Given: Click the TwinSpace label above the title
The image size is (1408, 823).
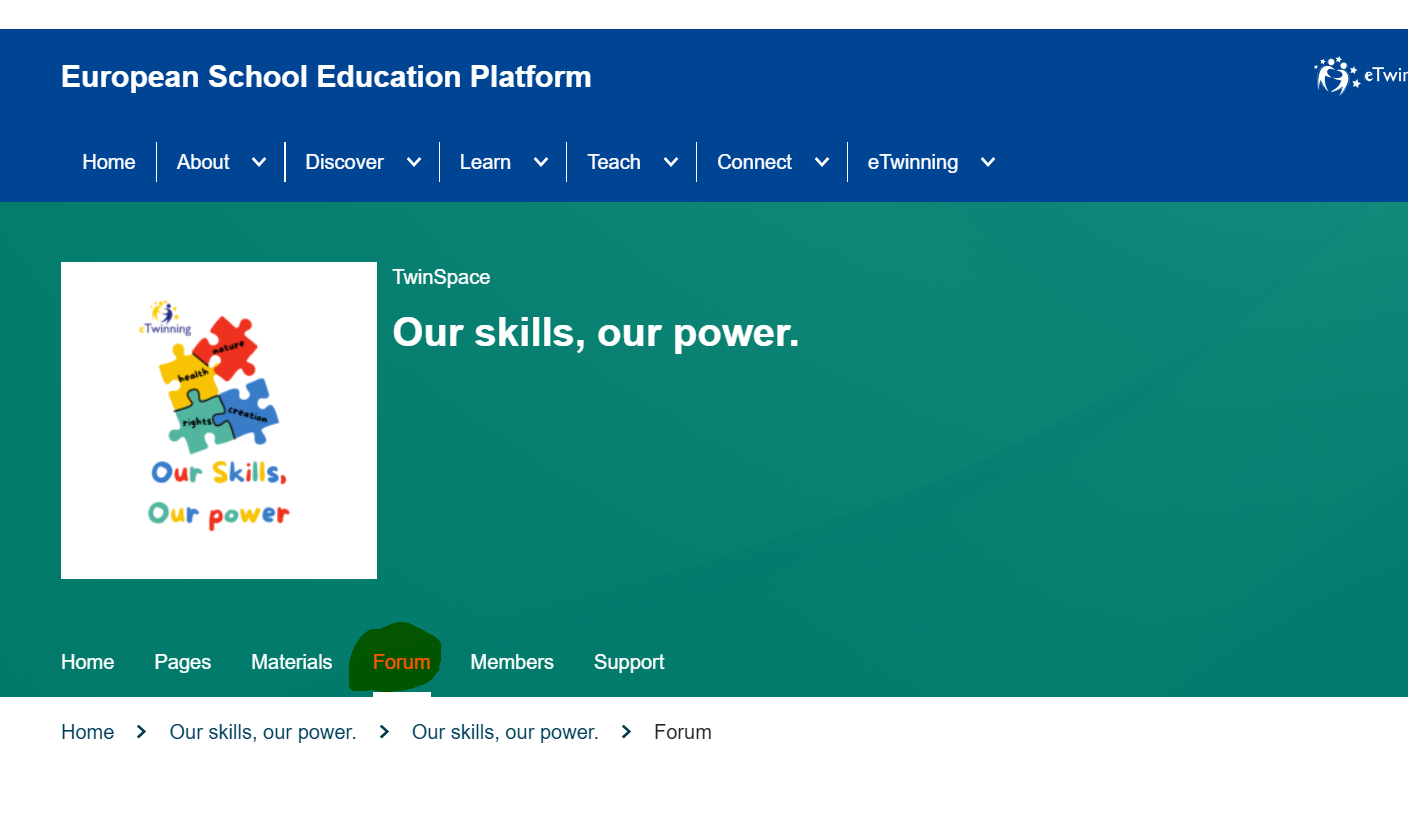Looking at the screenshot, I should coord(441,277).
